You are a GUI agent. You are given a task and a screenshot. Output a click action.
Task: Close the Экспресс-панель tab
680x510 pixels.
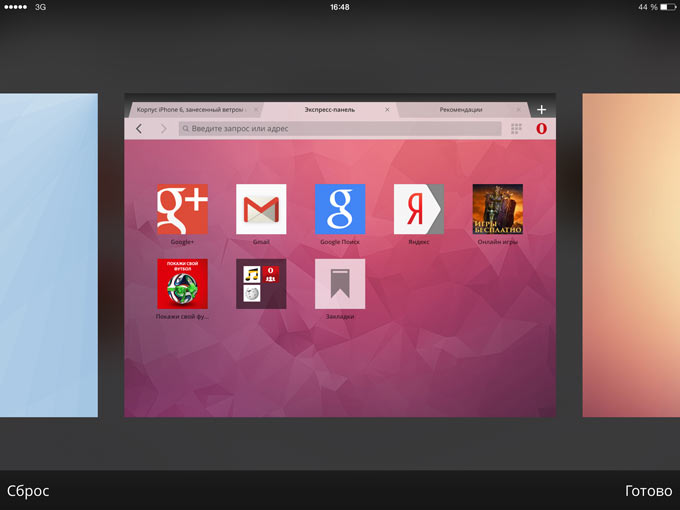pos(387,109)
